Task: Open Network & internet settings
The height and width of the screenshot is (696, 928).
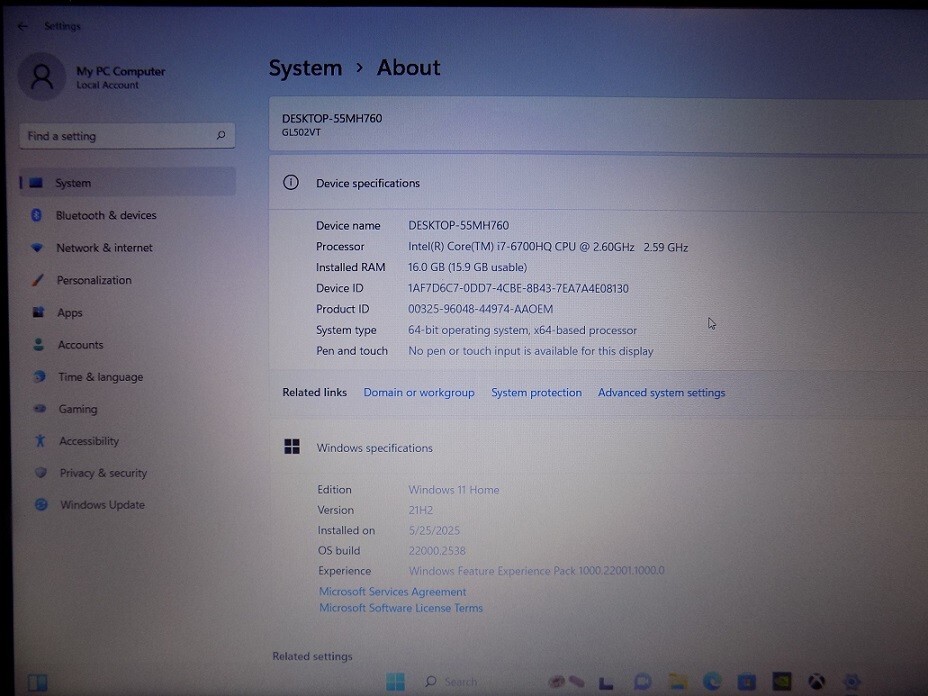Action: (104, 248)
